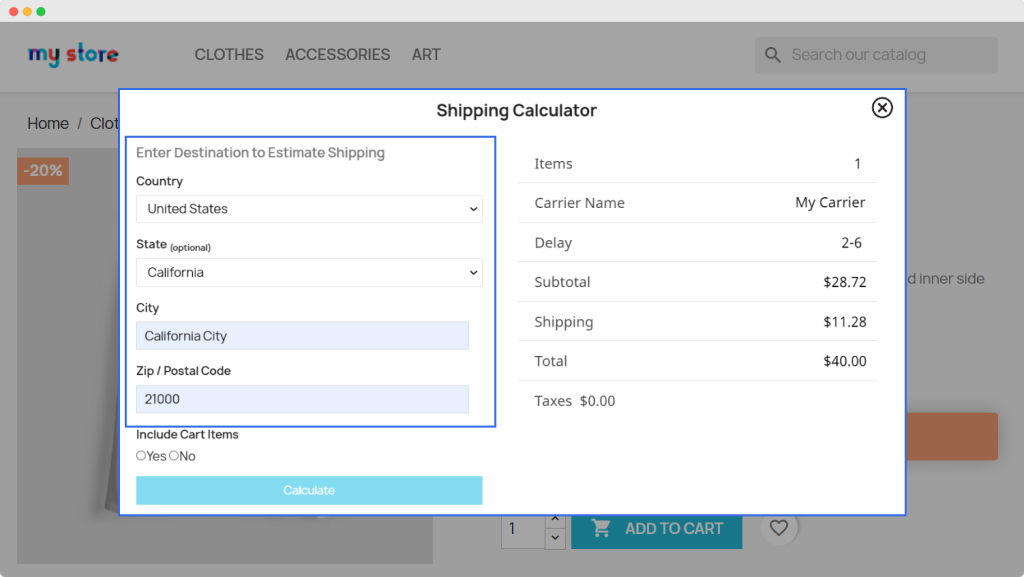Select Yes for Include Cart Items
Viewport: 1024px width, 577px height.
(141, 456)
